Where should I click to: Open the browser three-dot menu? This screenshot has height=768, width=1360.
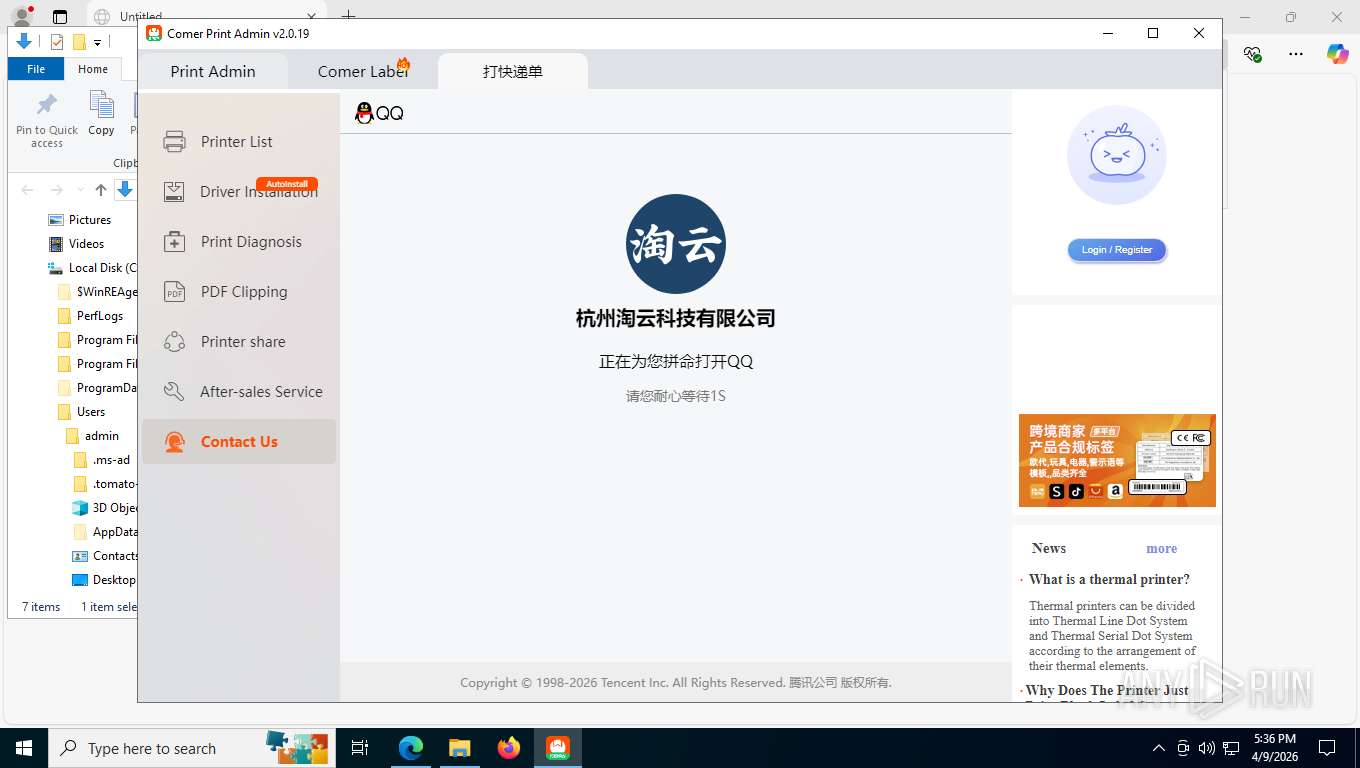click(x=1296, y=54)
